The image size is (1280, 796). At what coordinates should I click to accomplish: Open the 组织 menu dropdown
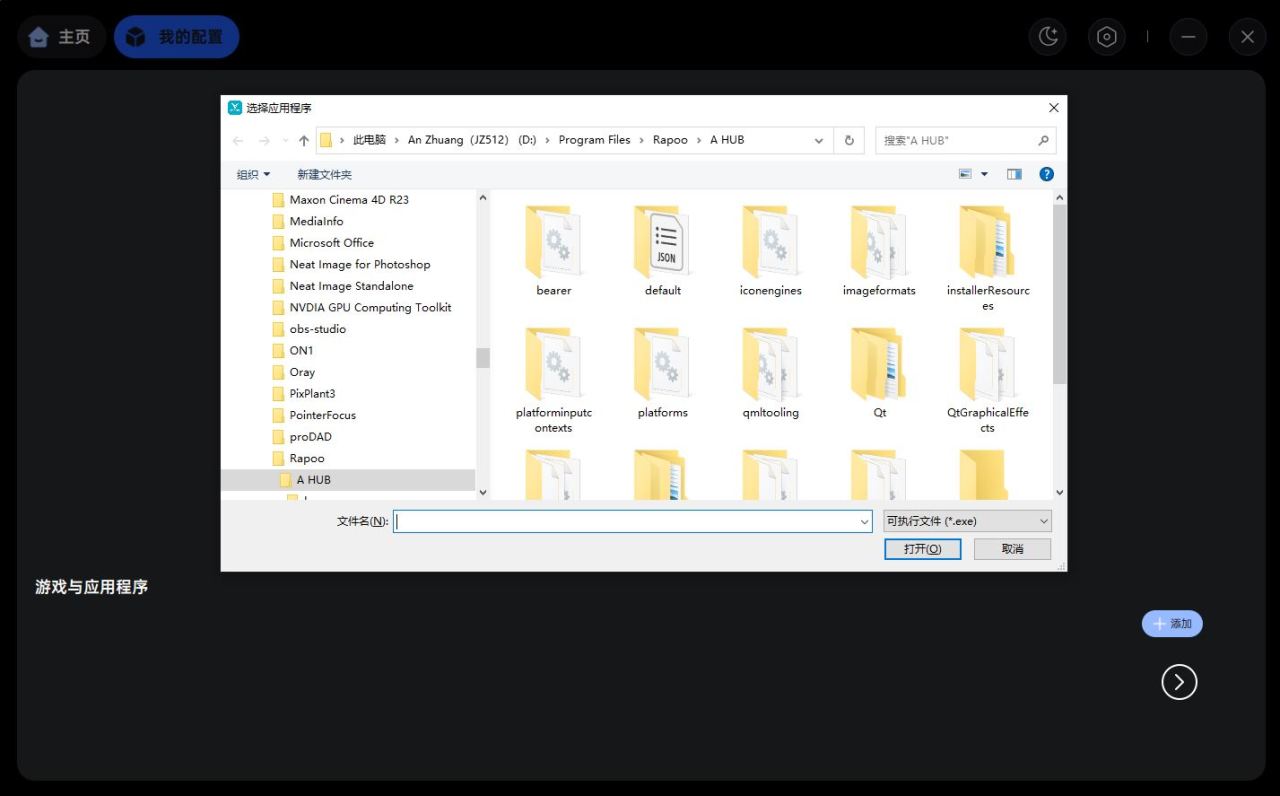(253, 174)
